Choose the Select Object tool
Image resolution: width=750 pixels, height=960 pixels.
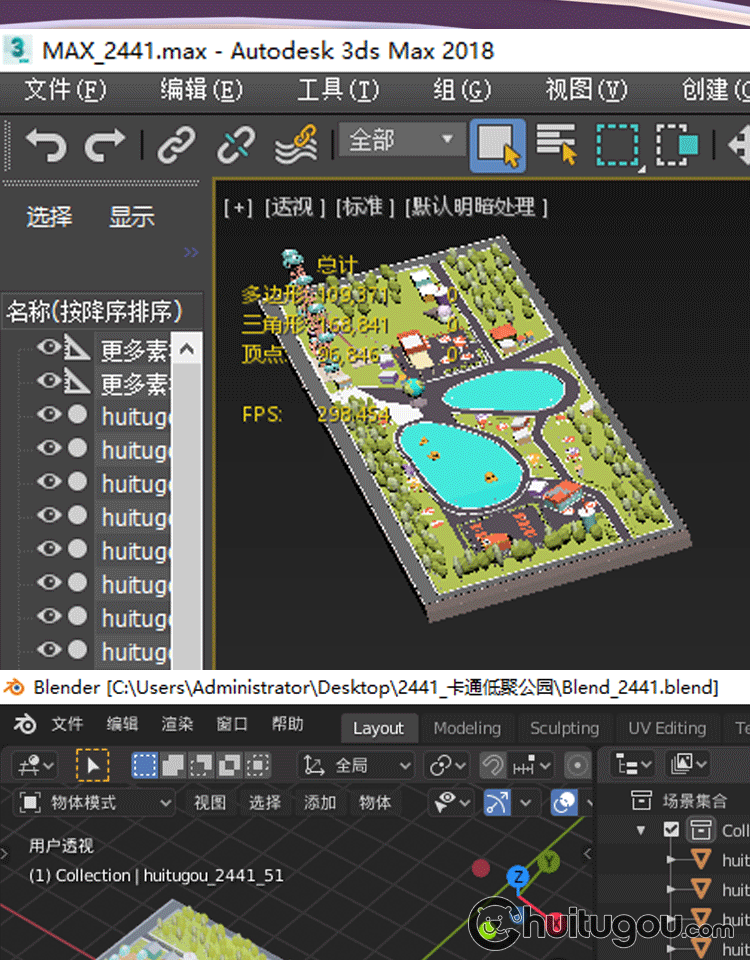point(499,145)
